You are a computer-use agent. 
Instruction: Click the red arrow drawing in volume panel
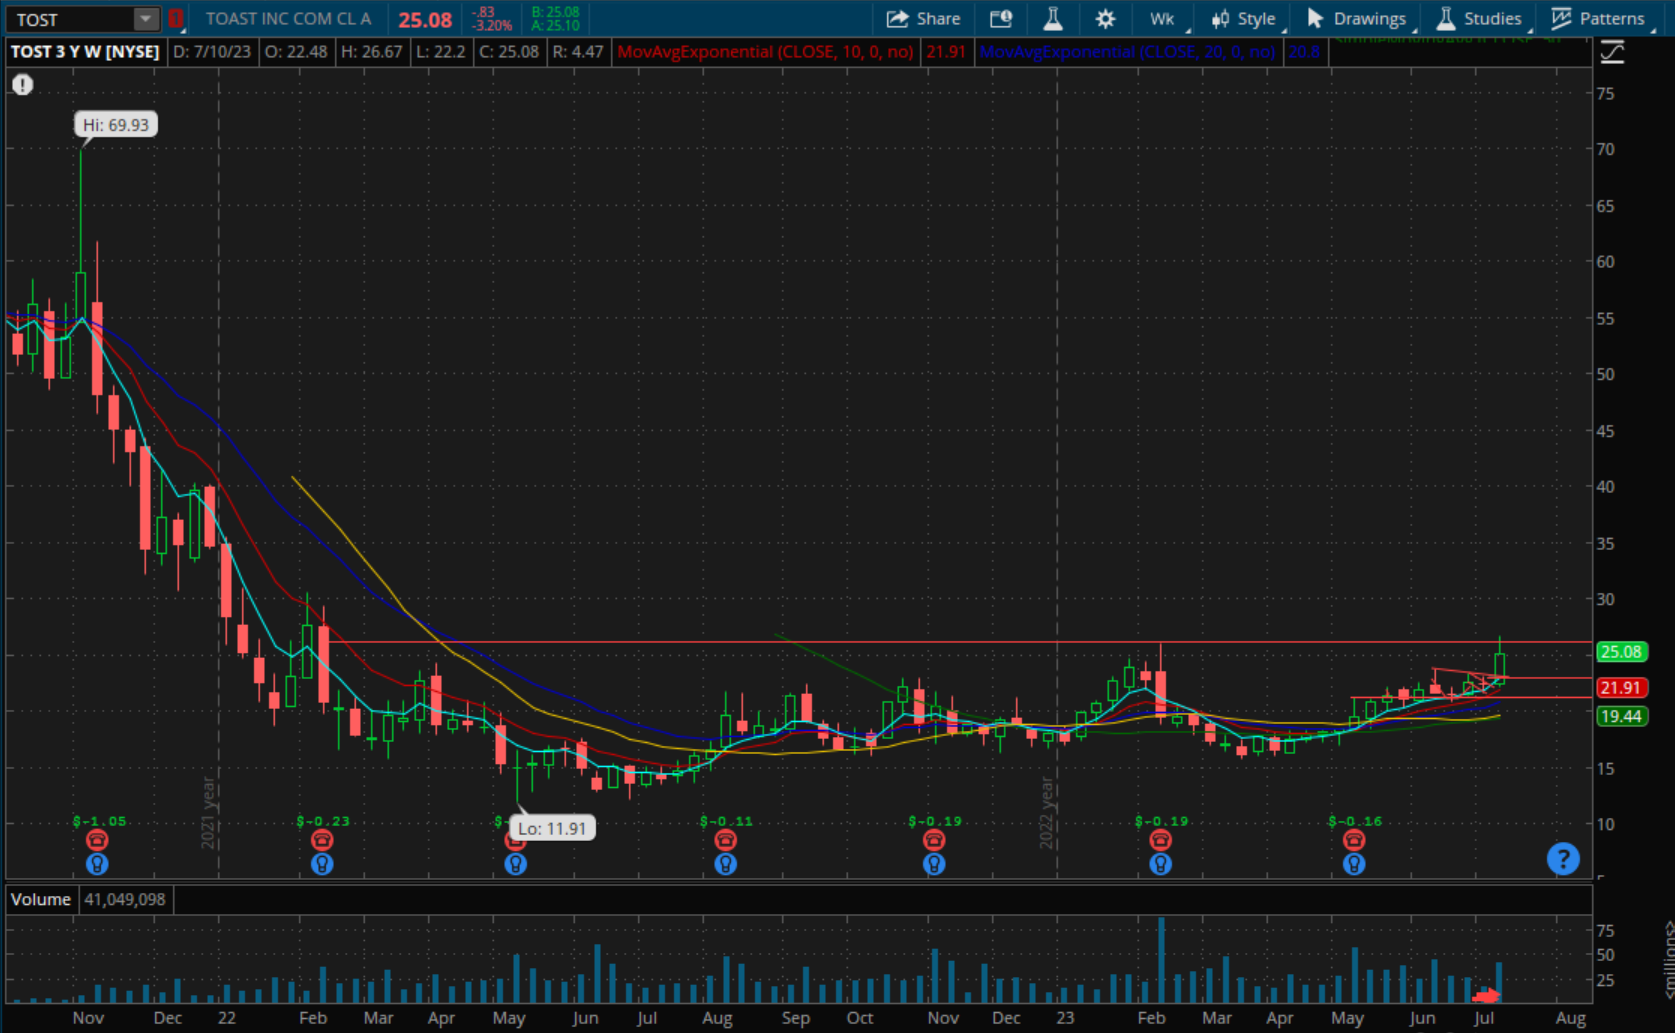point(1487,995)
